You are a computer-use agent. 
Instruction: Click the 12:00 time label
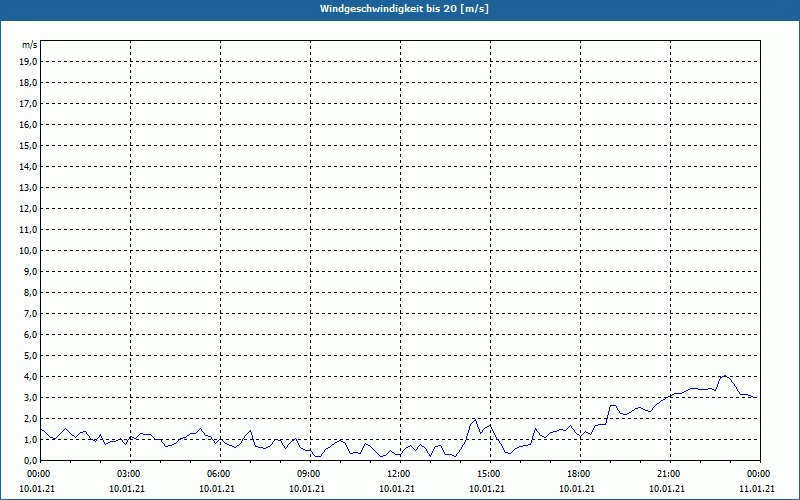click(x=399, y=474)
